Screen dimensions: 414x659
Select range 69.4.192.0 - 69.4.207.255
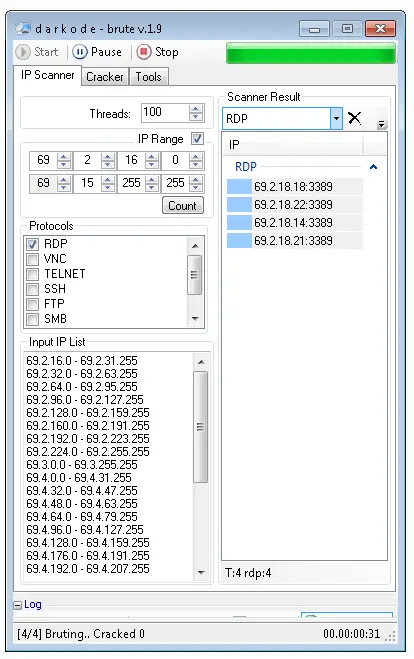pyautogui.click(x=88, y=569)
